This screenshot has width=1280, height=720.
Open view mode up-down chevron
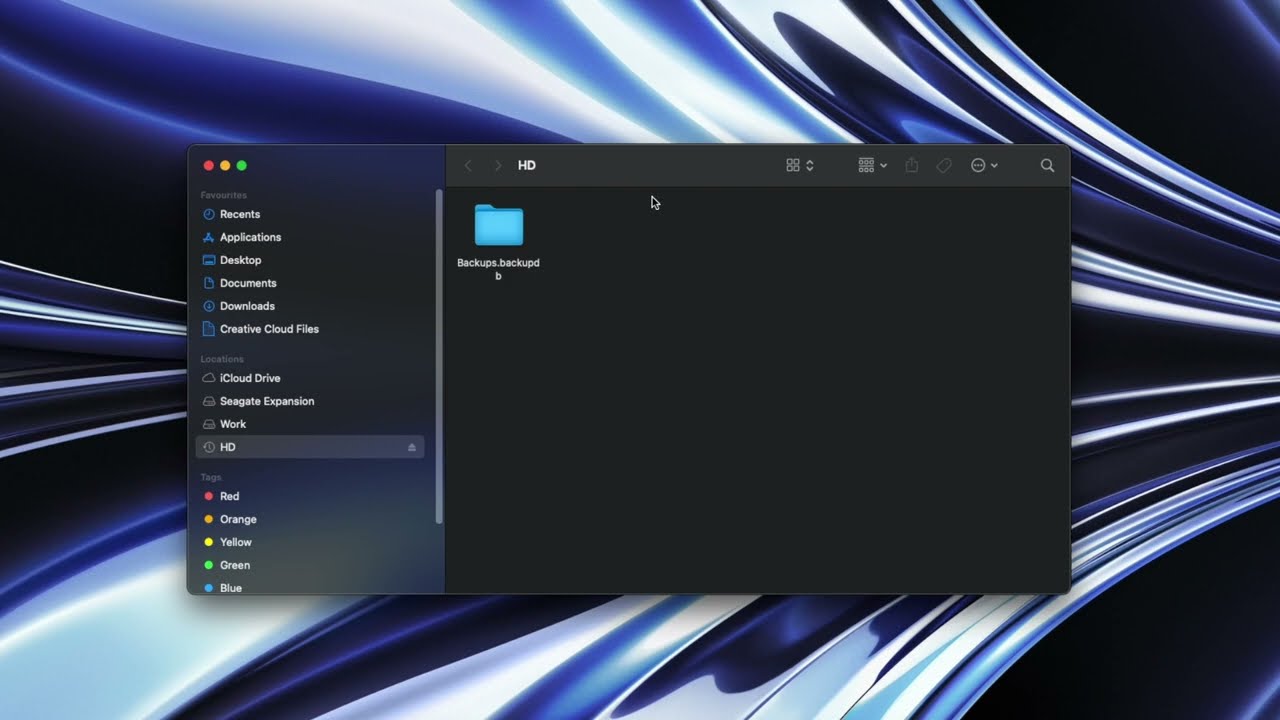(810, 165)
